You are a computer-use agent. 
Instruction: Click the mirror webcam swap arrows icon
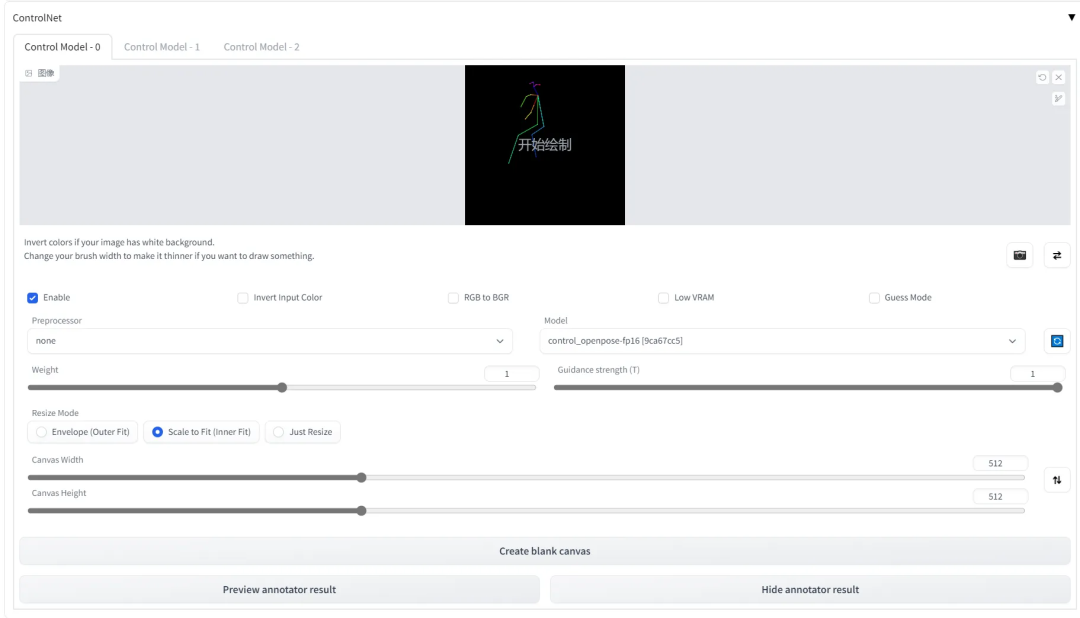(1057, 256)
